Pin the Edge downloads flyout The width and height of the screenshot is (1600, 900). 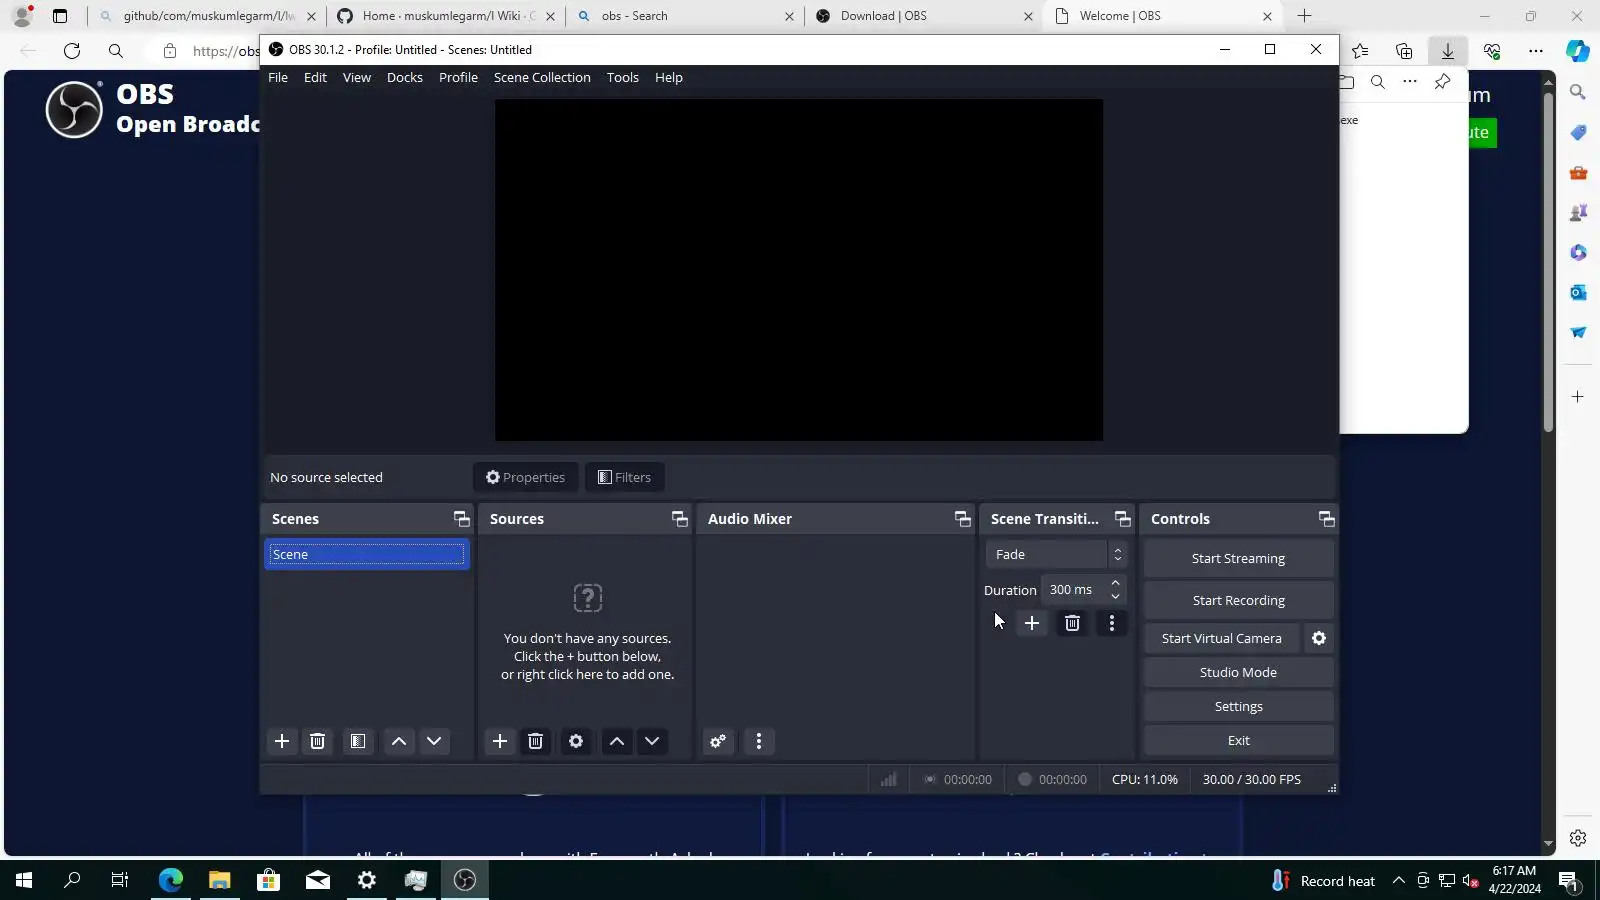1442,82
